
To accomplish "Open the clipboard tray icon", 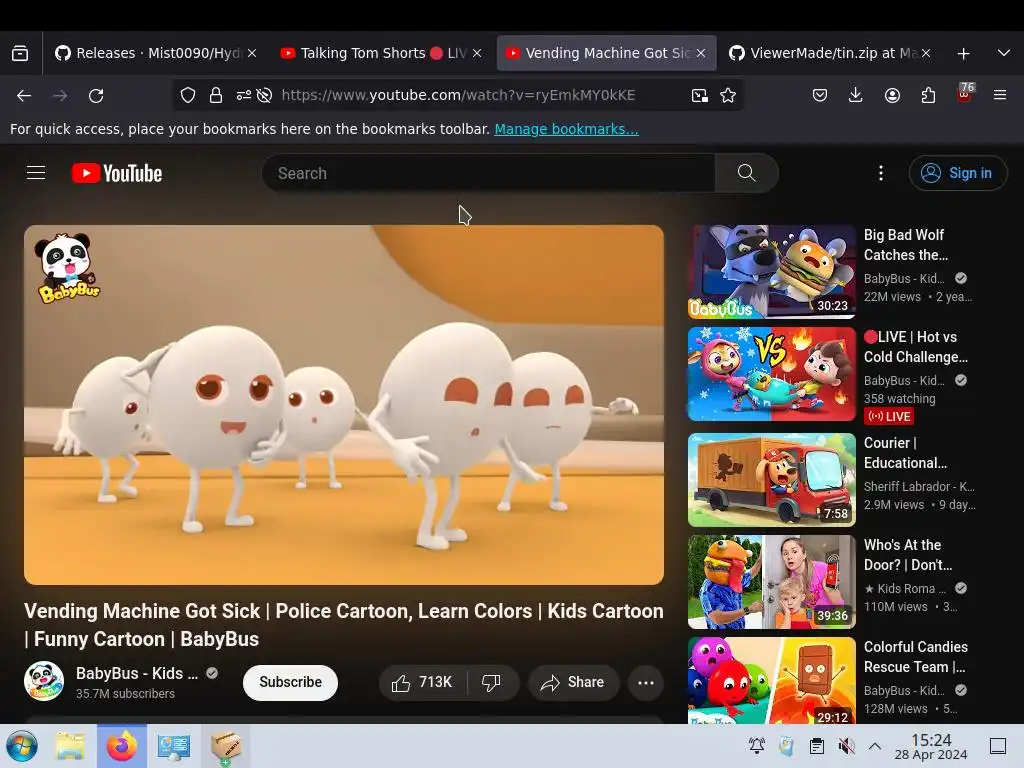I will tap(816, 746).
